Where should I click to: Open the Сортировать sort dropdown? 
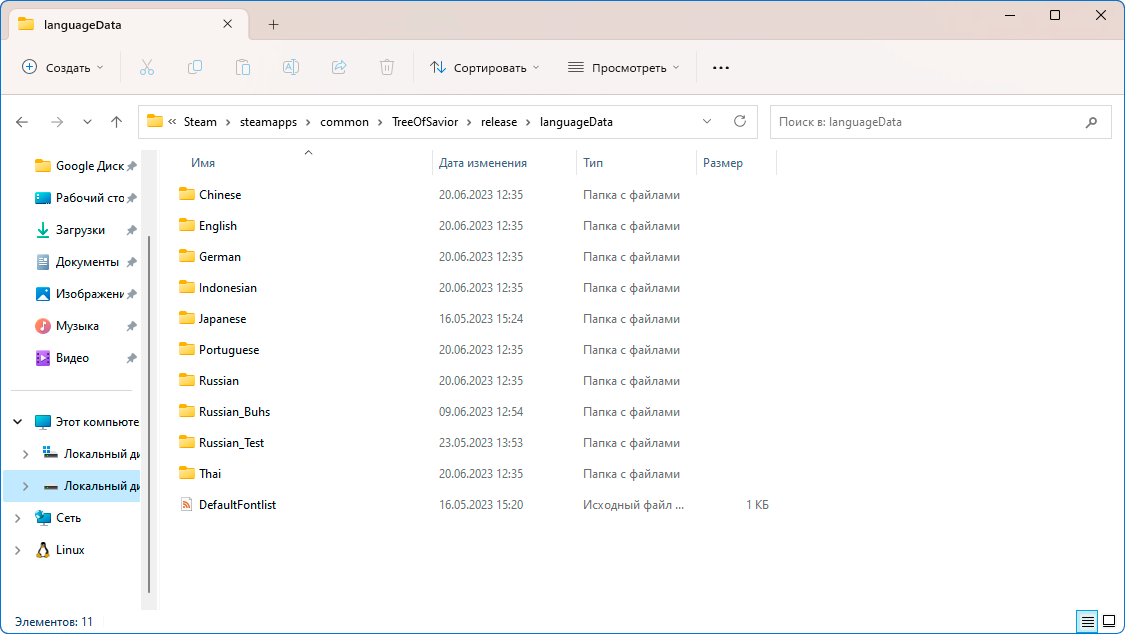[485, 67]
